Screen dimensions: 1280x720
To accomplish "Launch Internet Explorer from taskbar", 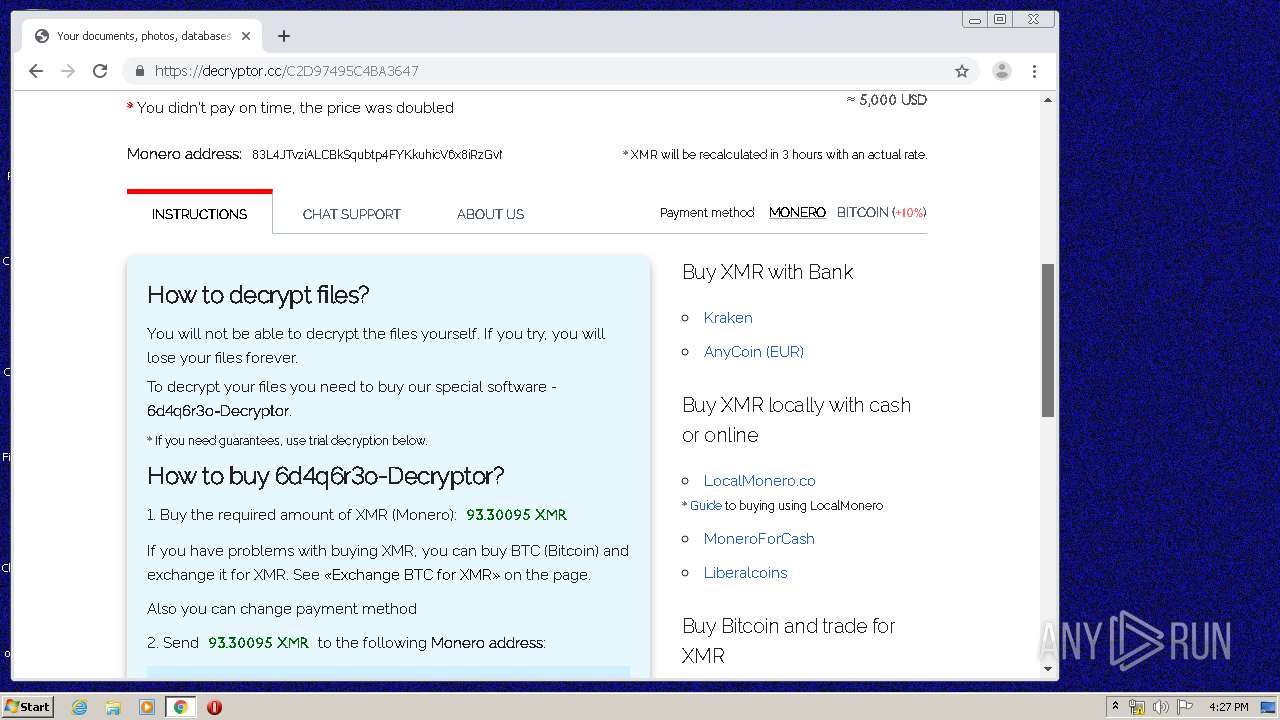I will click(x=79, y=707).
